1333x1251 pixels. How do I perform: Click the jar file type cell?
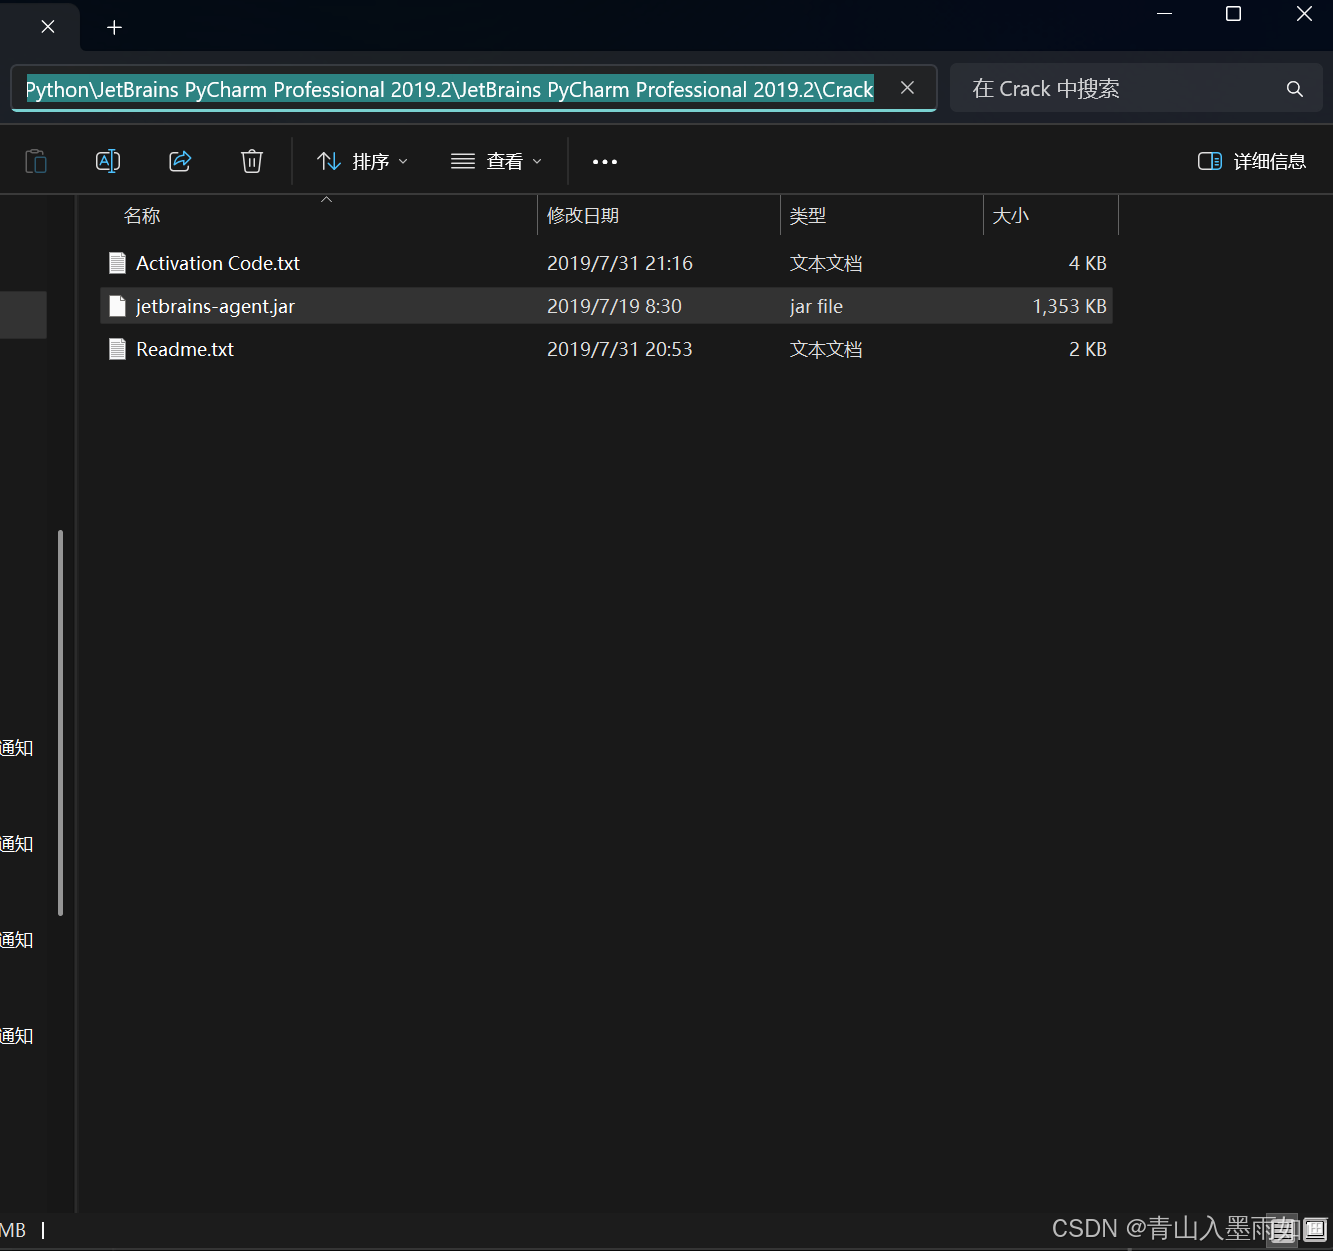coord(816,306)
